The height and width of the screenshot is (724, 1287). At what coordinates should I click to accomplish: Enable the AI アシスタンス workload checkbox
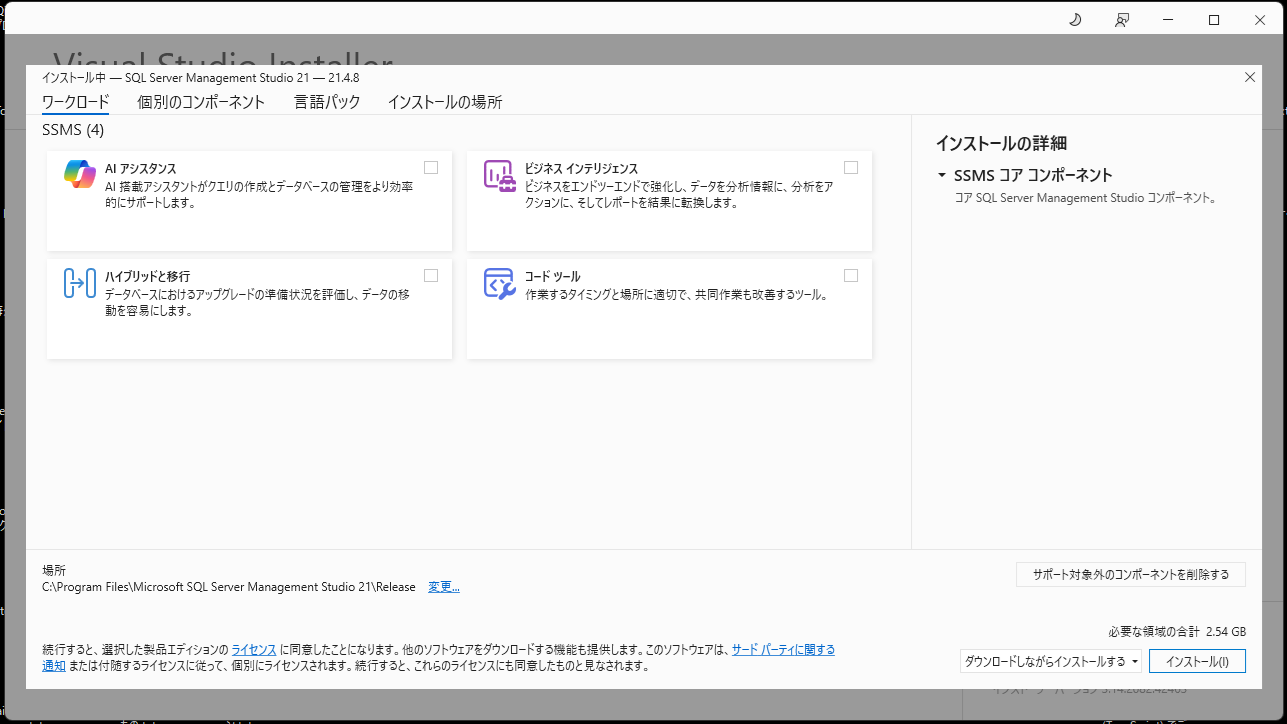431,167
